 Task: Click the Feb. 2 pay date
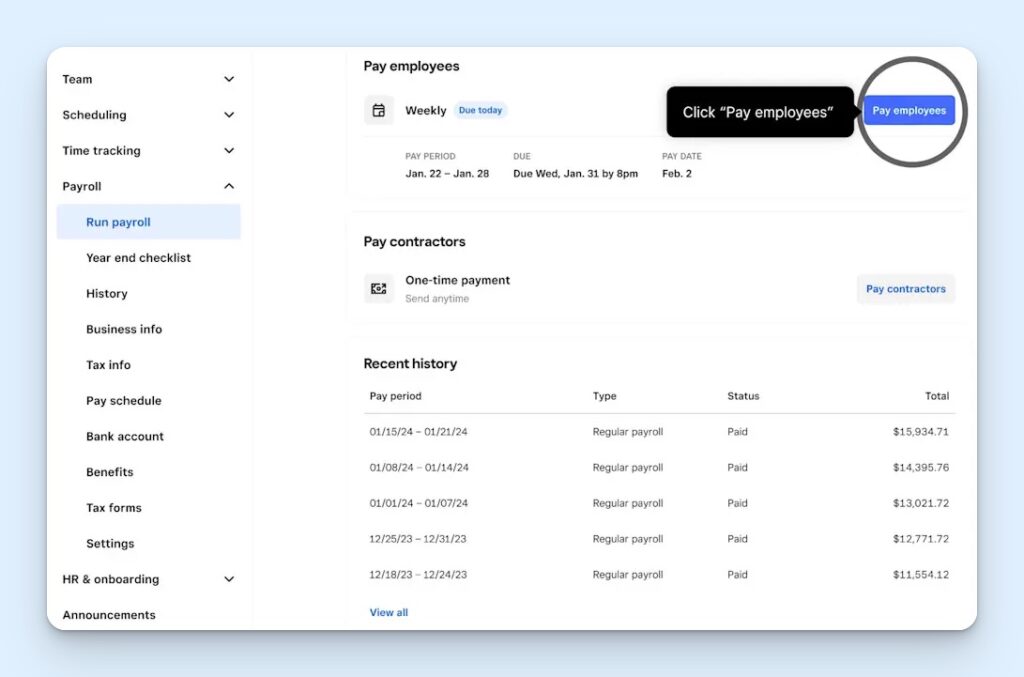click(x=677, y=174)
